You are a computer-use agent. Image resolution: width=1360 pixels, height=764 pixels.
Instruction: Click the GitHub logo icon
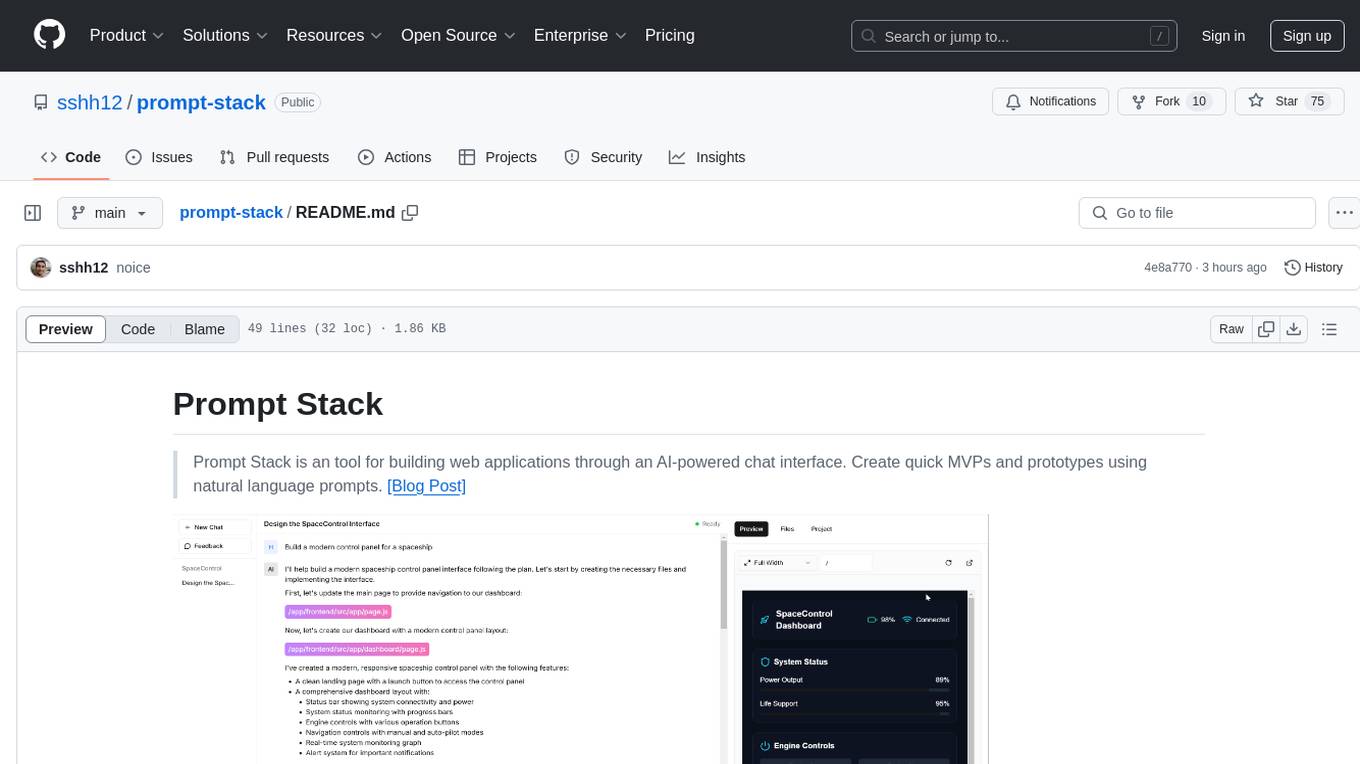(49, 35)
